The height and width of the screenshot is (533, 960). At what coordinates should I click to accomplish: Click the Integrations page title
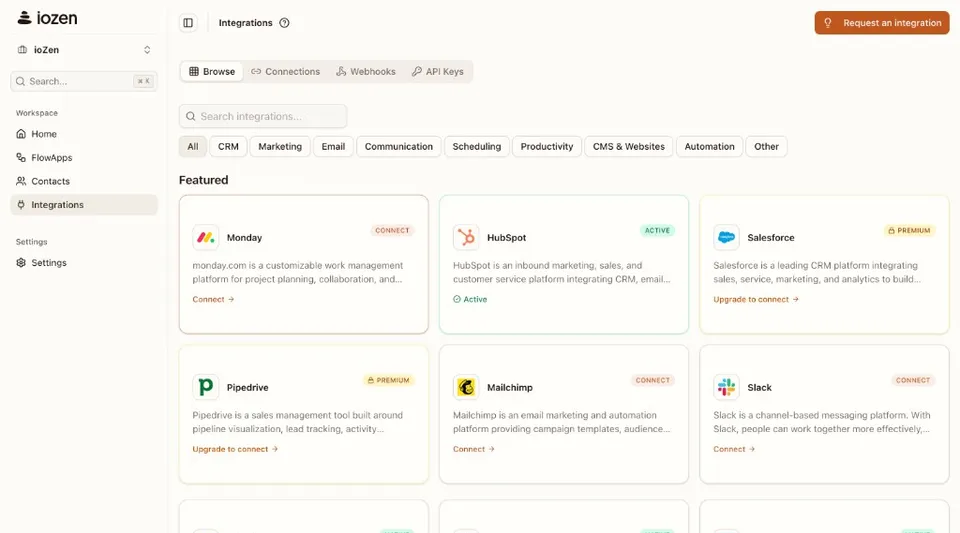click(x=246, y=23)
